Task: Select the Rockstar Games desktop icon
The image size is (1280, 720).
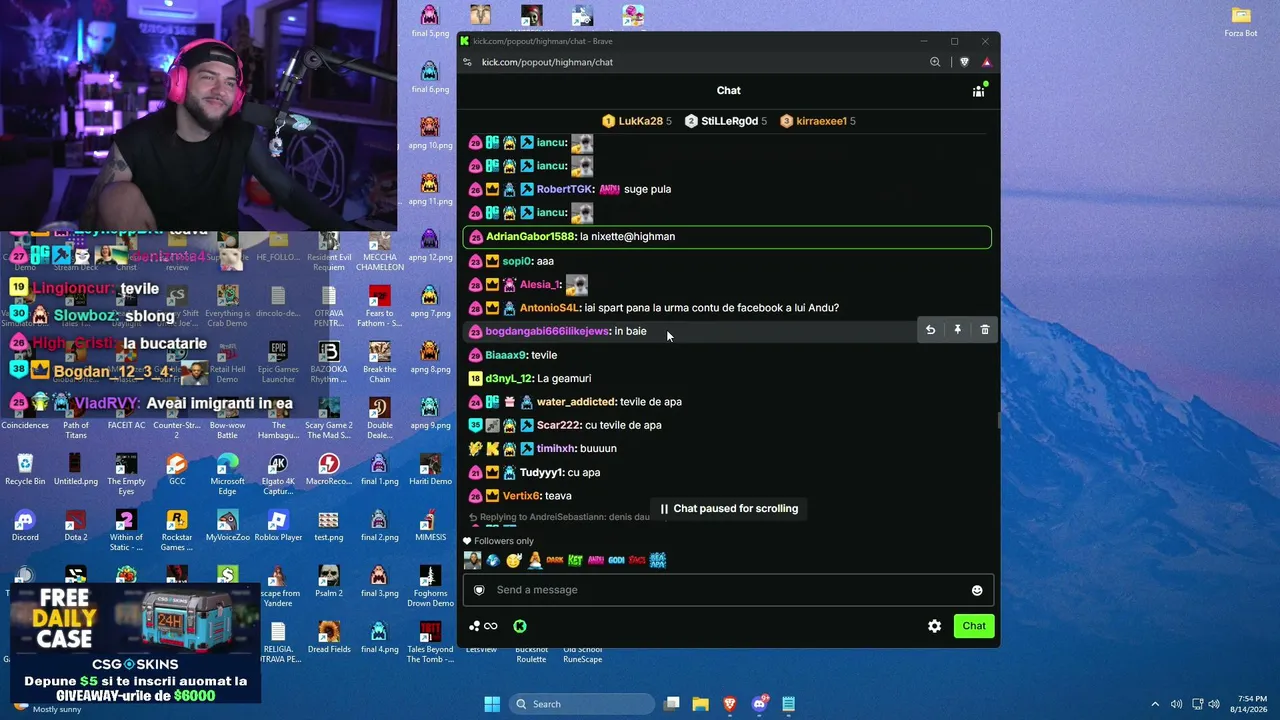Action: coord(177,530)
